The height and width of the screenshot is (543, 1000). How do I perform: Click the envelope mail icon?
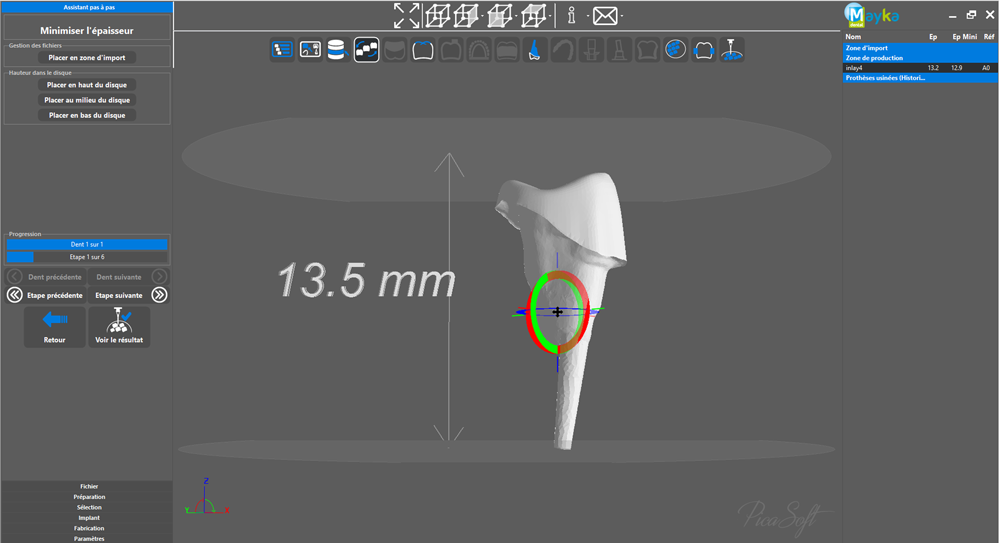(x=605, y=16)
